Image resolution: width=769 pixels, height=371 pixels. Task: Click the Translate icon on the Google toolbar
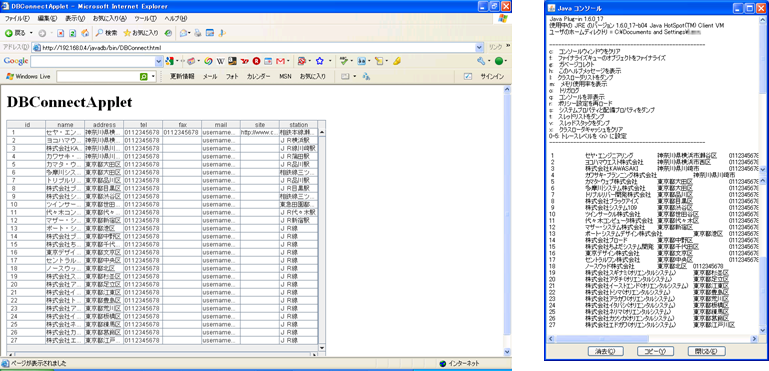coord(361,61)
